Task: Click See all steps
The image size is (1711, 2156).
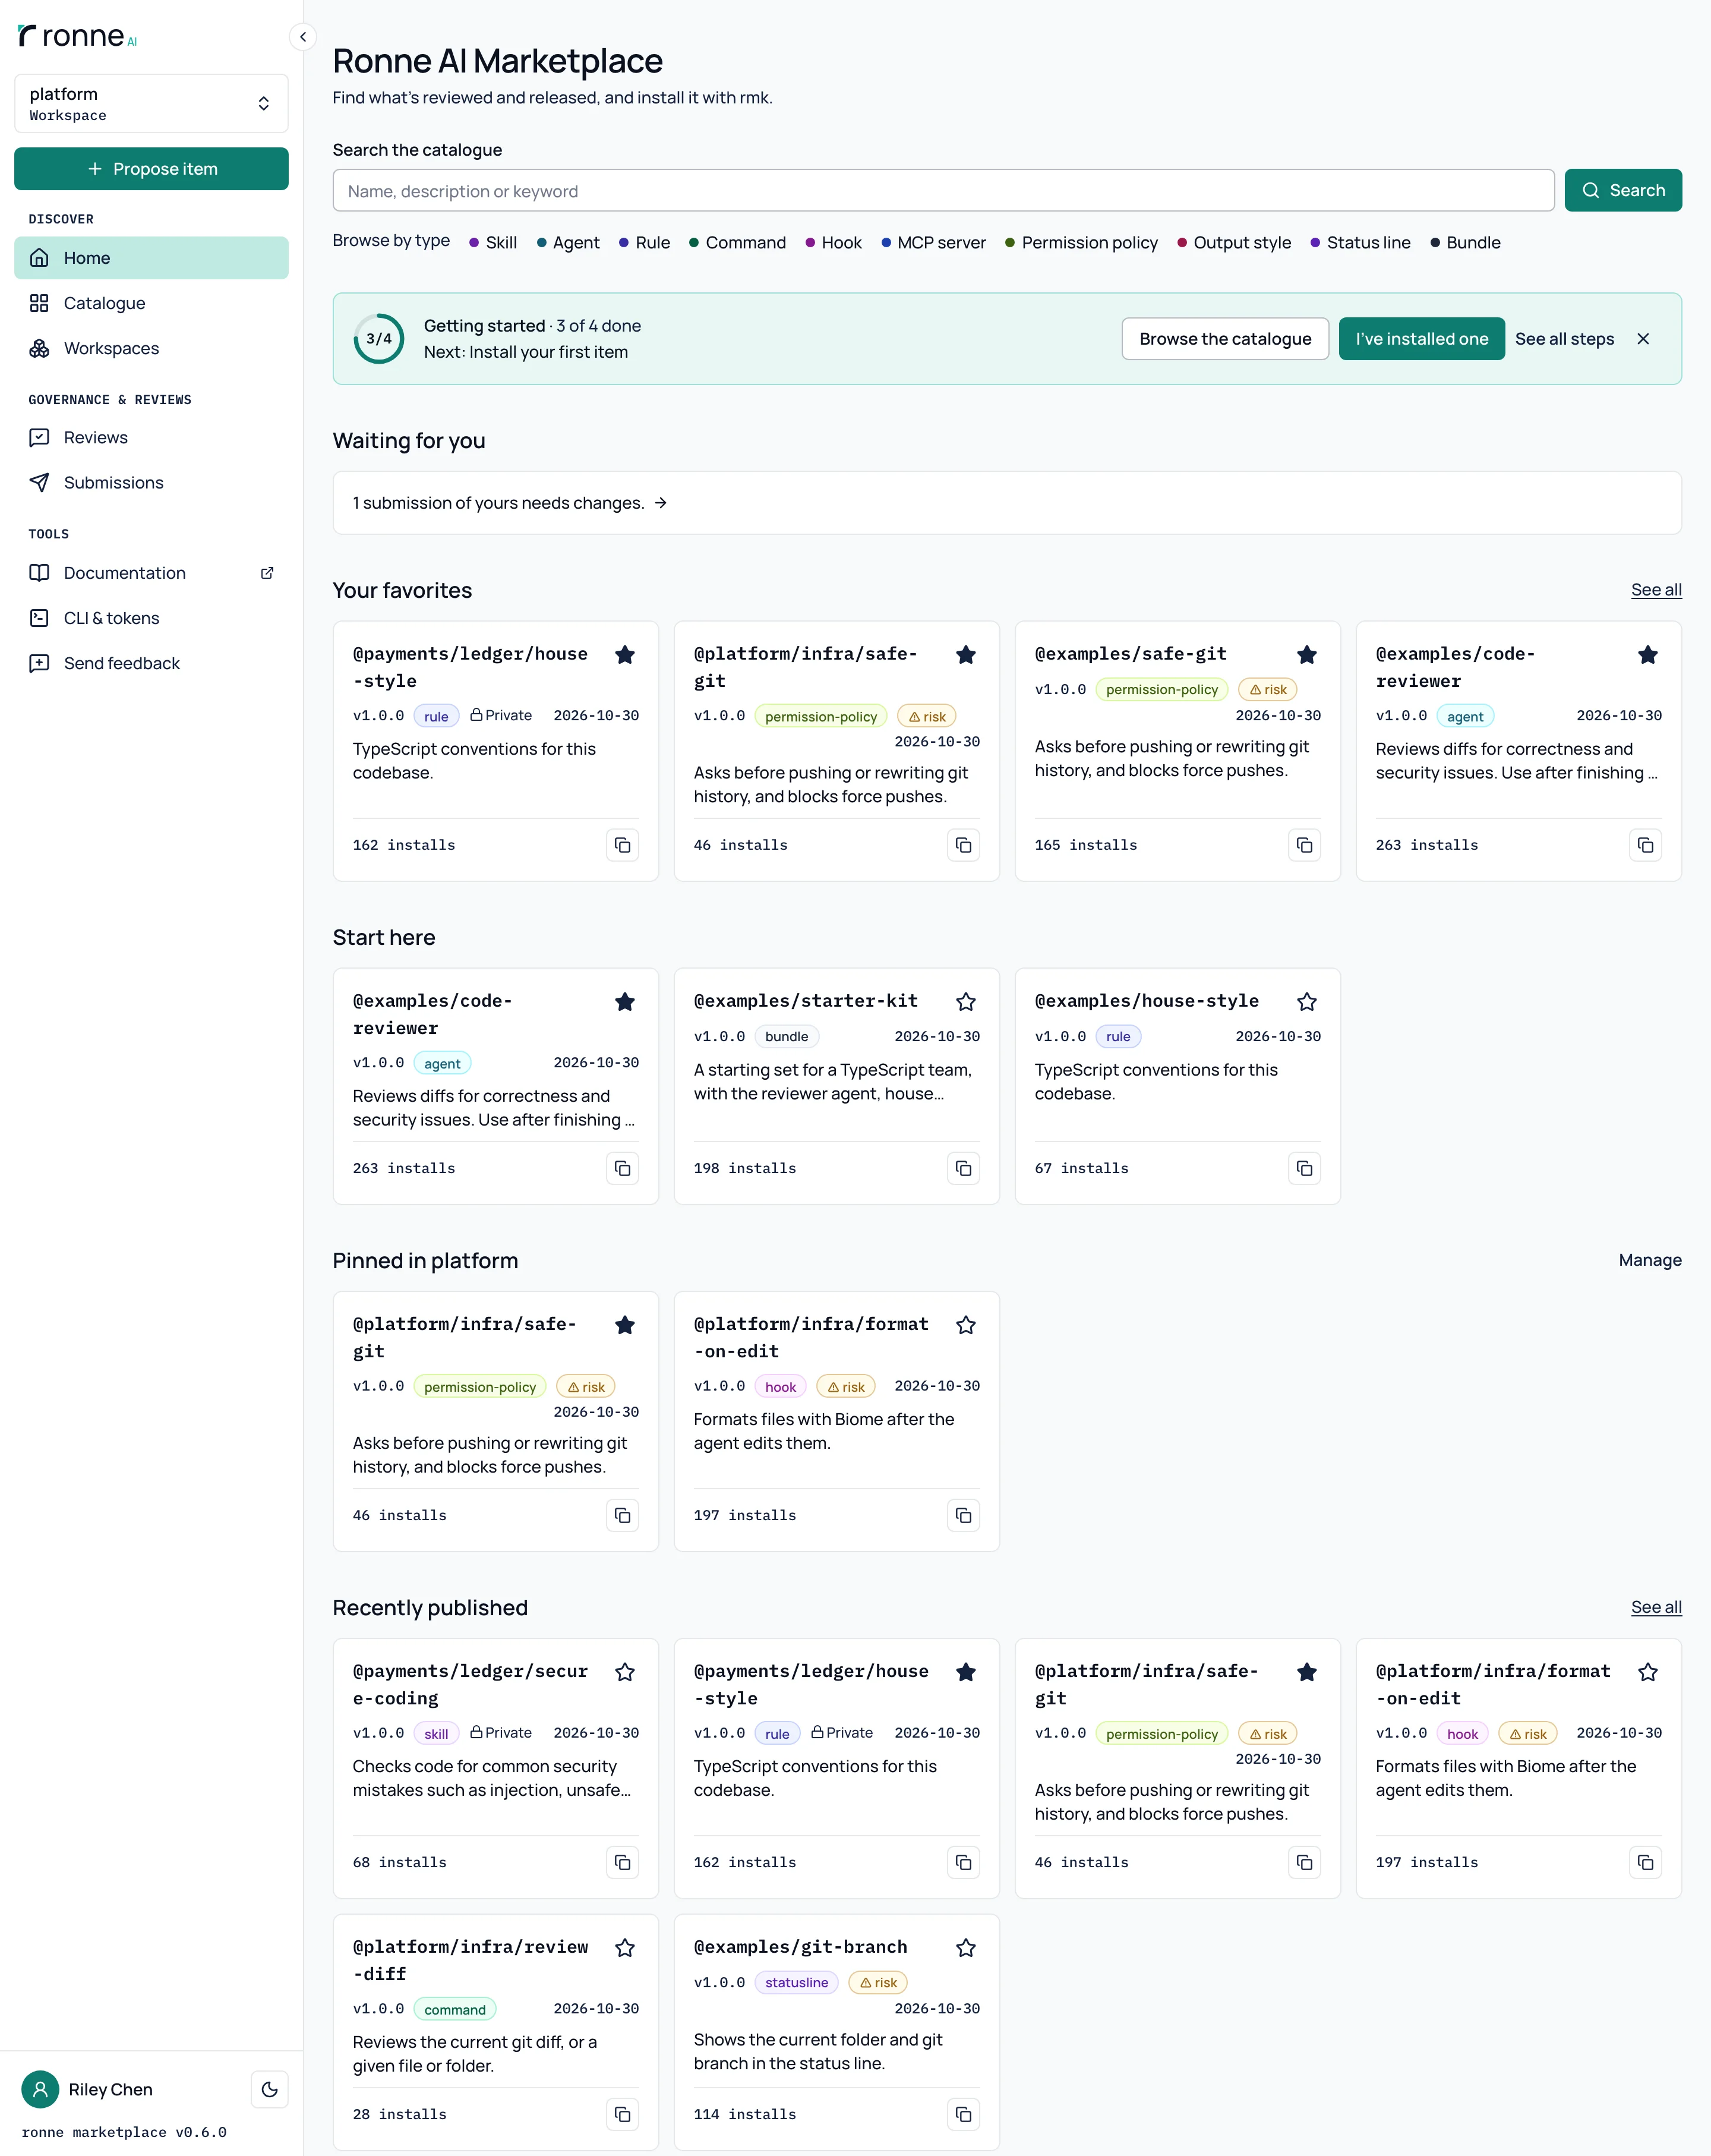Action: tap(1564, 339)
